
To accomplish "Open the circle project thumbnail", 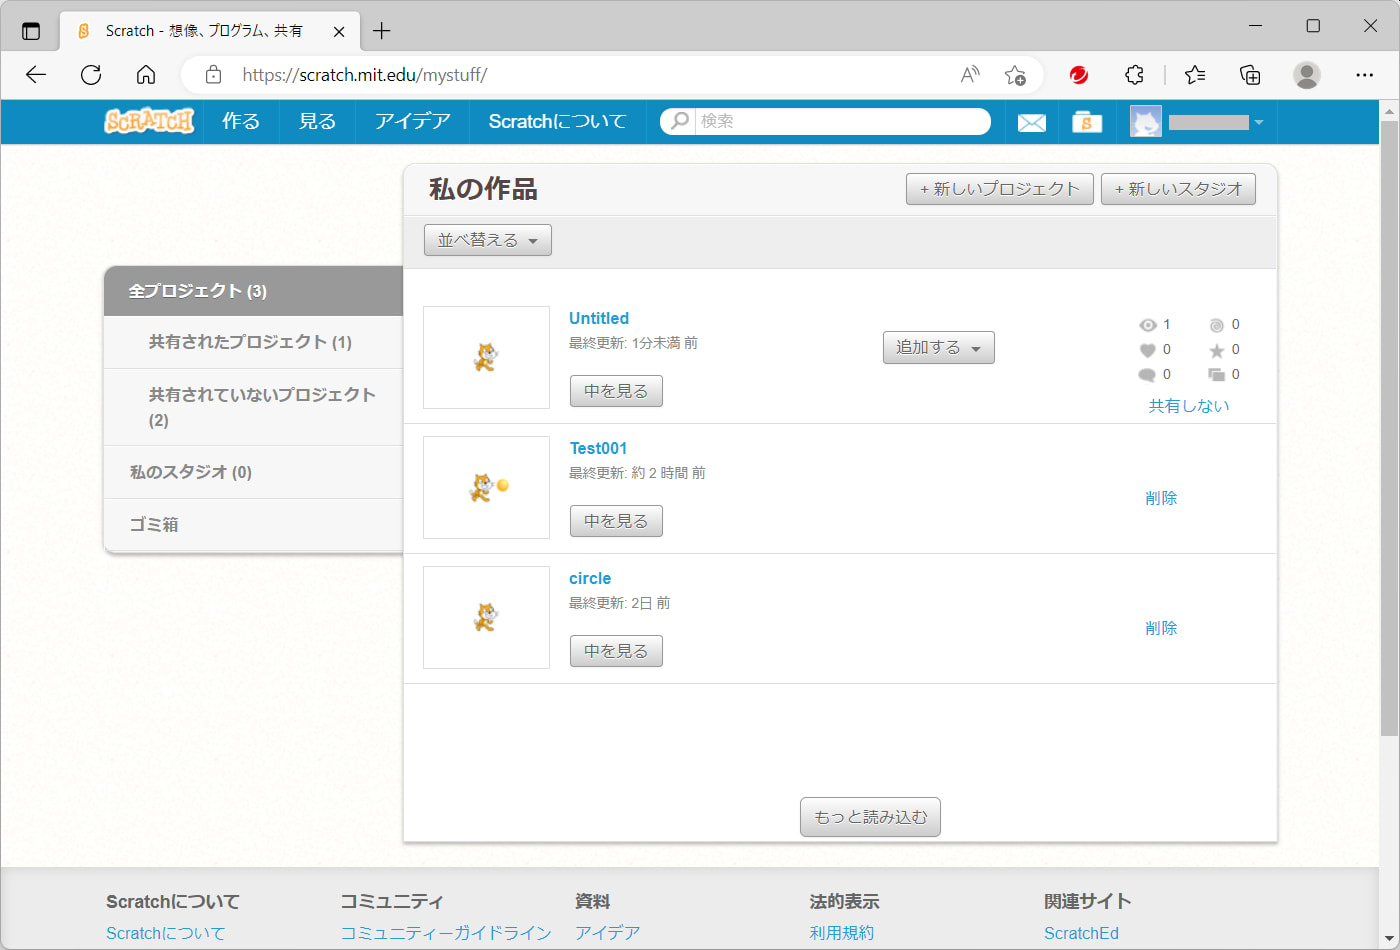I will [486, 617].
